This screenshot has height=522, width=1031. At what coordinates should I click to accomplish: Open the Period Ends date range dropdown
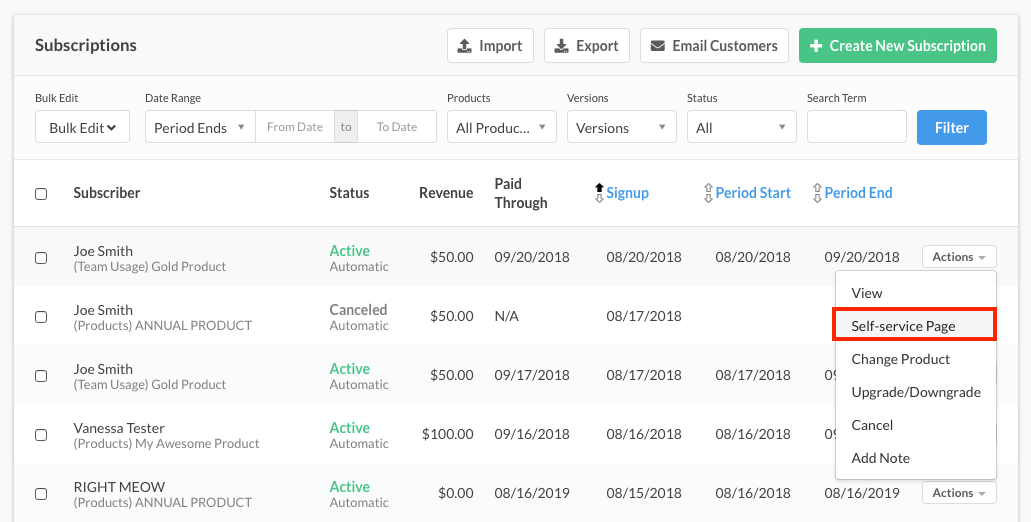point(200,128)
